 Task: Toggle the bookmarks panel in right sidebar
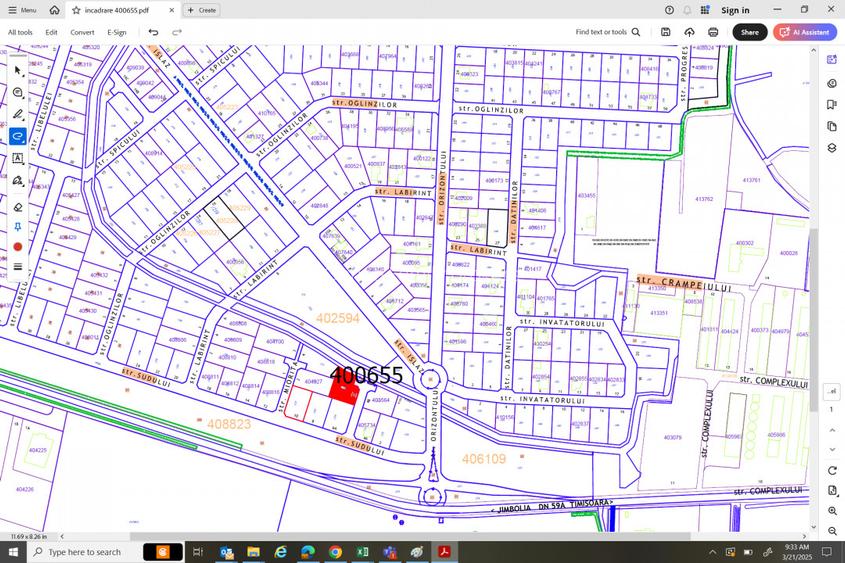pyautogui.click(x=832, y=104)
